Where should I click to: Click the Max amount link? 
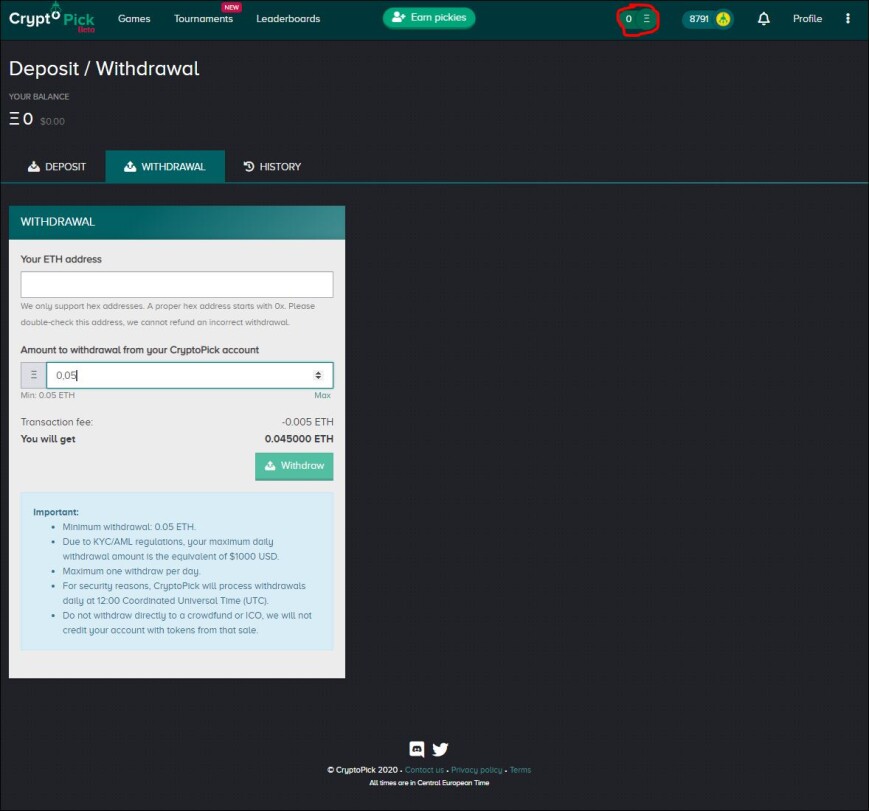click(x=323, y=395)
